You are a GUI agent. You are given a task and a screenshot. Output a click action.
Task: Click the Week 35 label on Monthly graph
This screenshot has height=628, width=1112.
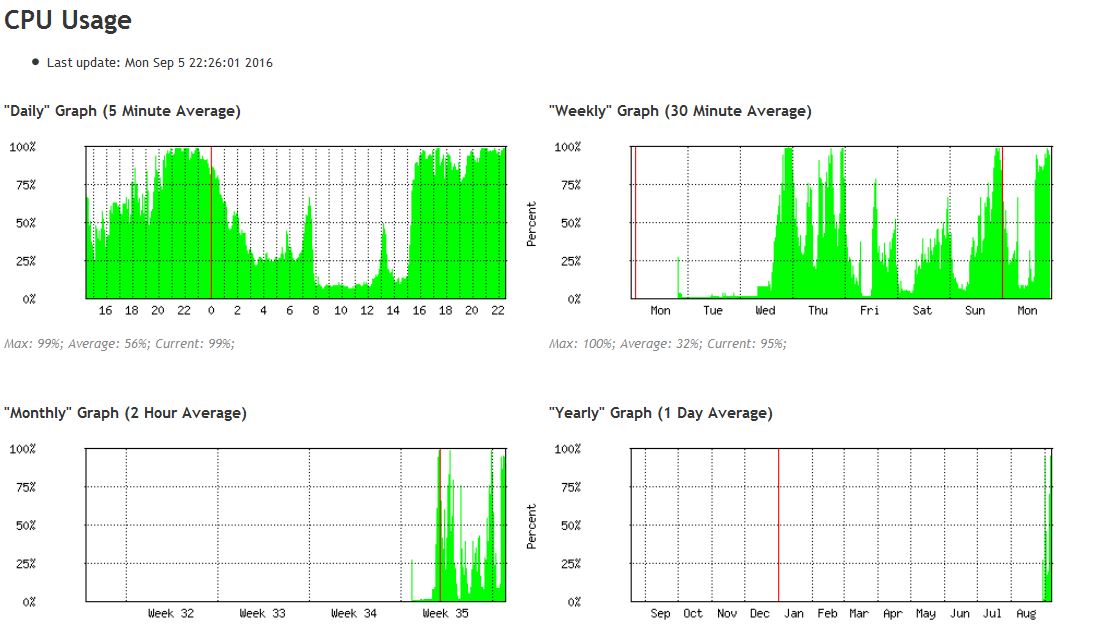tap(445, 613)
